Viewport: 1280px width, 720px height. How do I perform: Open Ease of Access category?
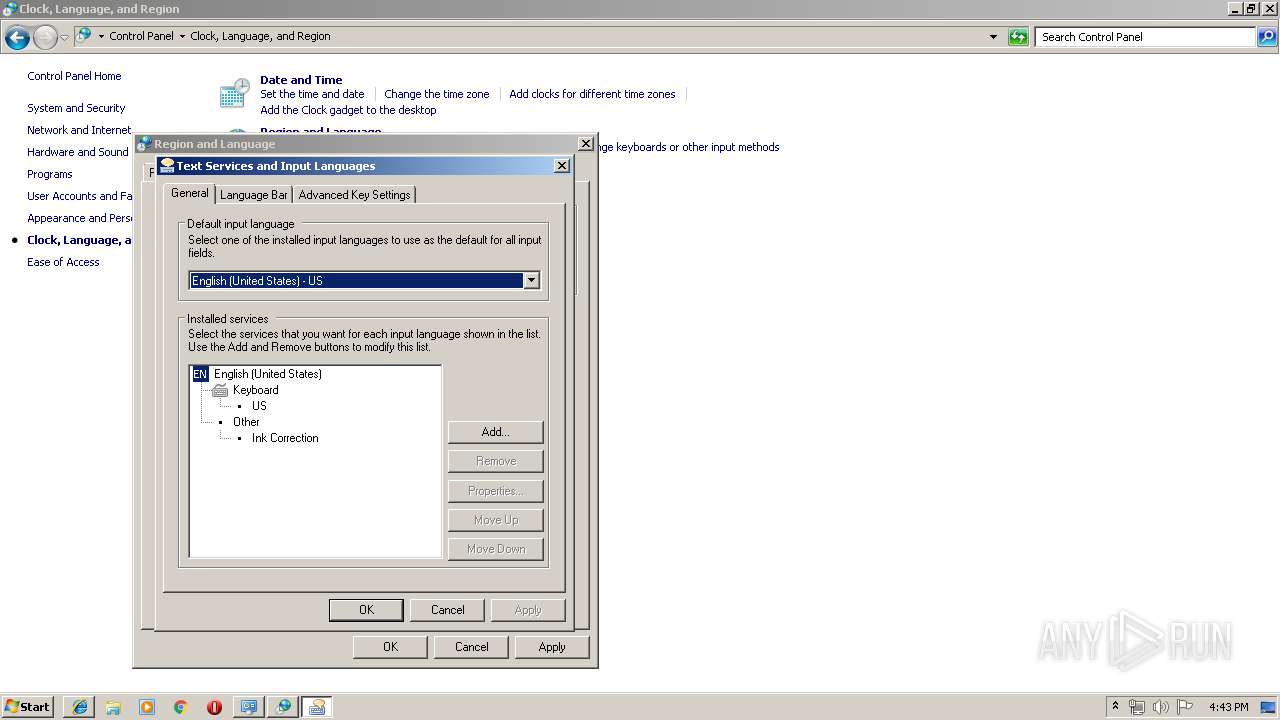pyautogui.click(x=63, y=262)
